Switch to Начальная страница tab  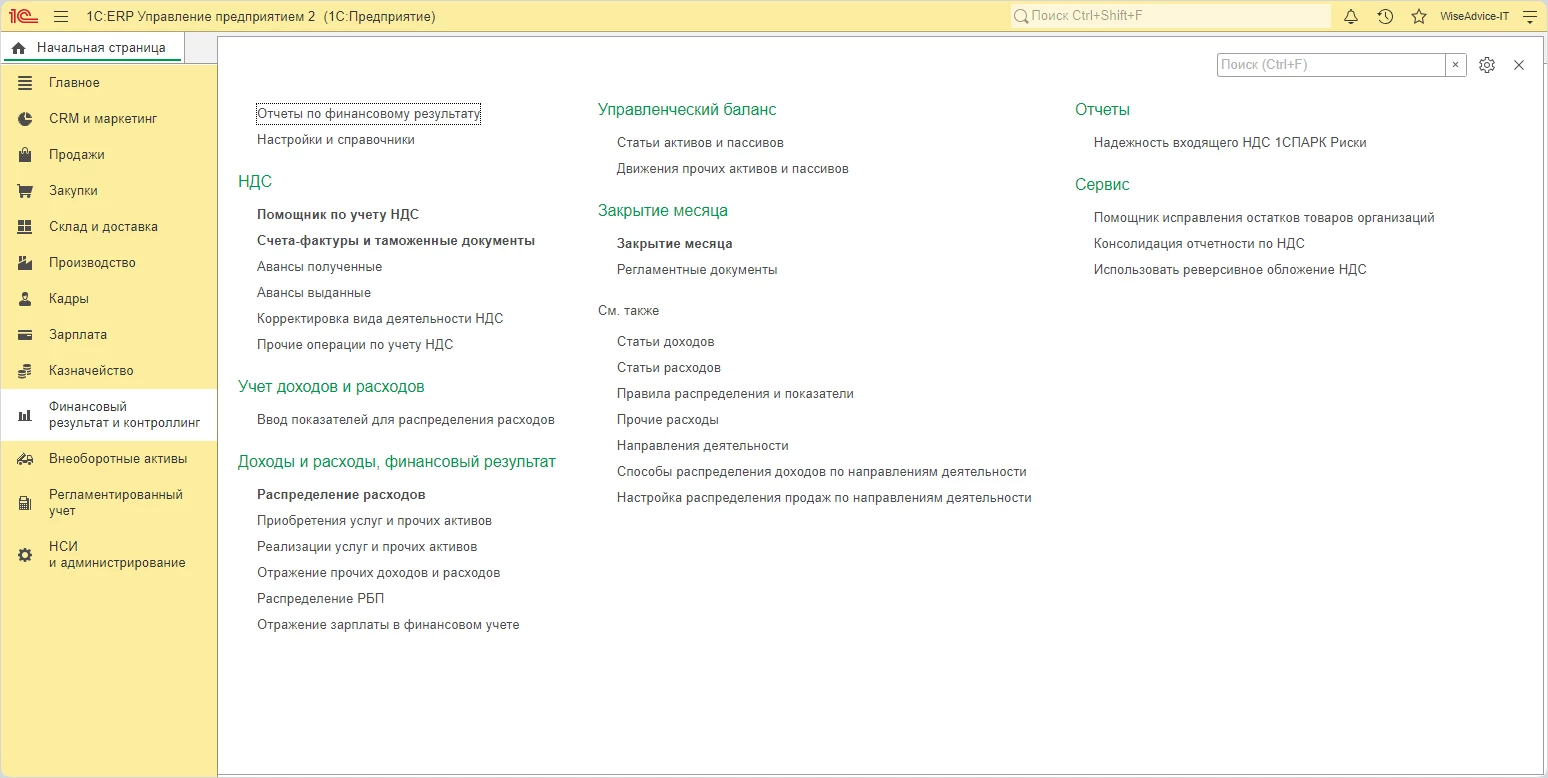[92, 48]
